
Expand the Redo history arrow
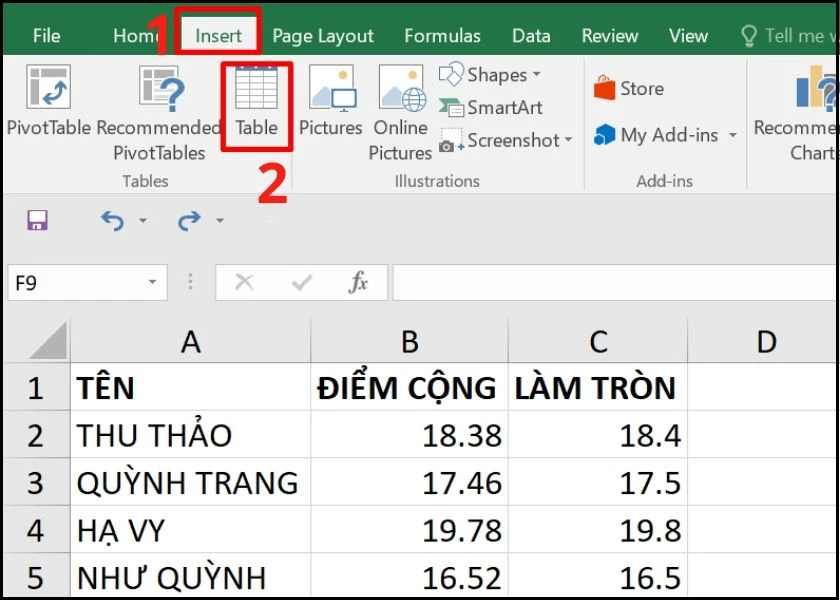pyautogui.click(x=220, y=220)
